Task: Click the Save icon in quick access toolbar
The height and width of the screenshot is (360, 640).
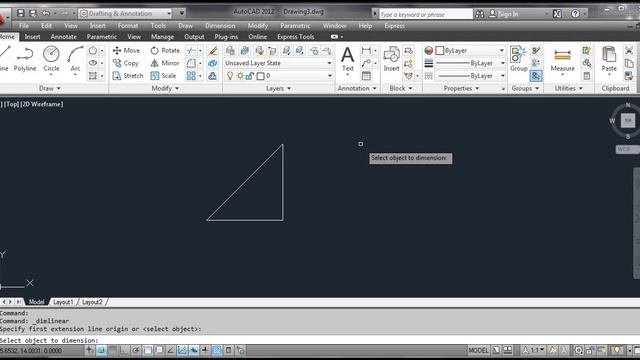Action: click(20, 13)
